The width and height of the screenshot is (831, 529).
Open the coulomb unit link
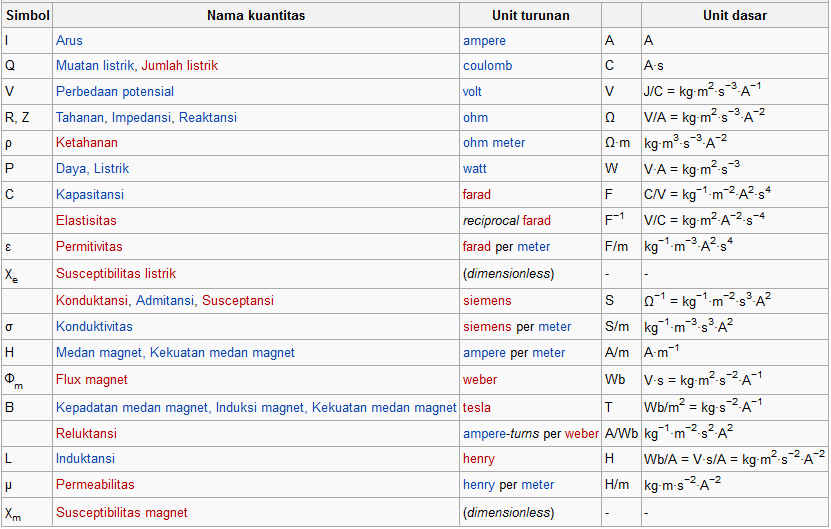point(487,66)
